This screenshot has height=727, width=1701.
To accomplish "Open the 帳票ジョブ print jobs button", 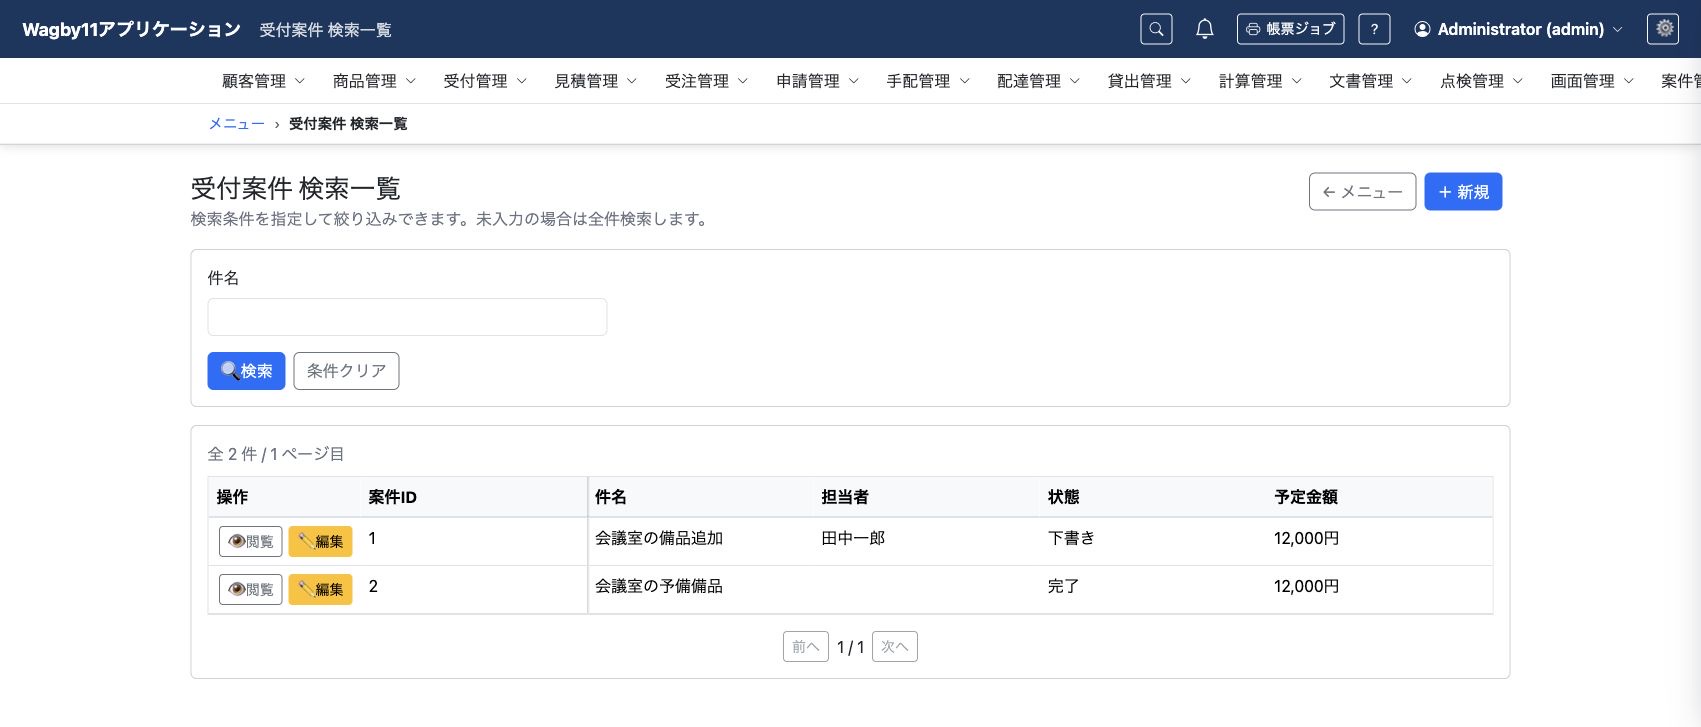I will (1290, 29).
